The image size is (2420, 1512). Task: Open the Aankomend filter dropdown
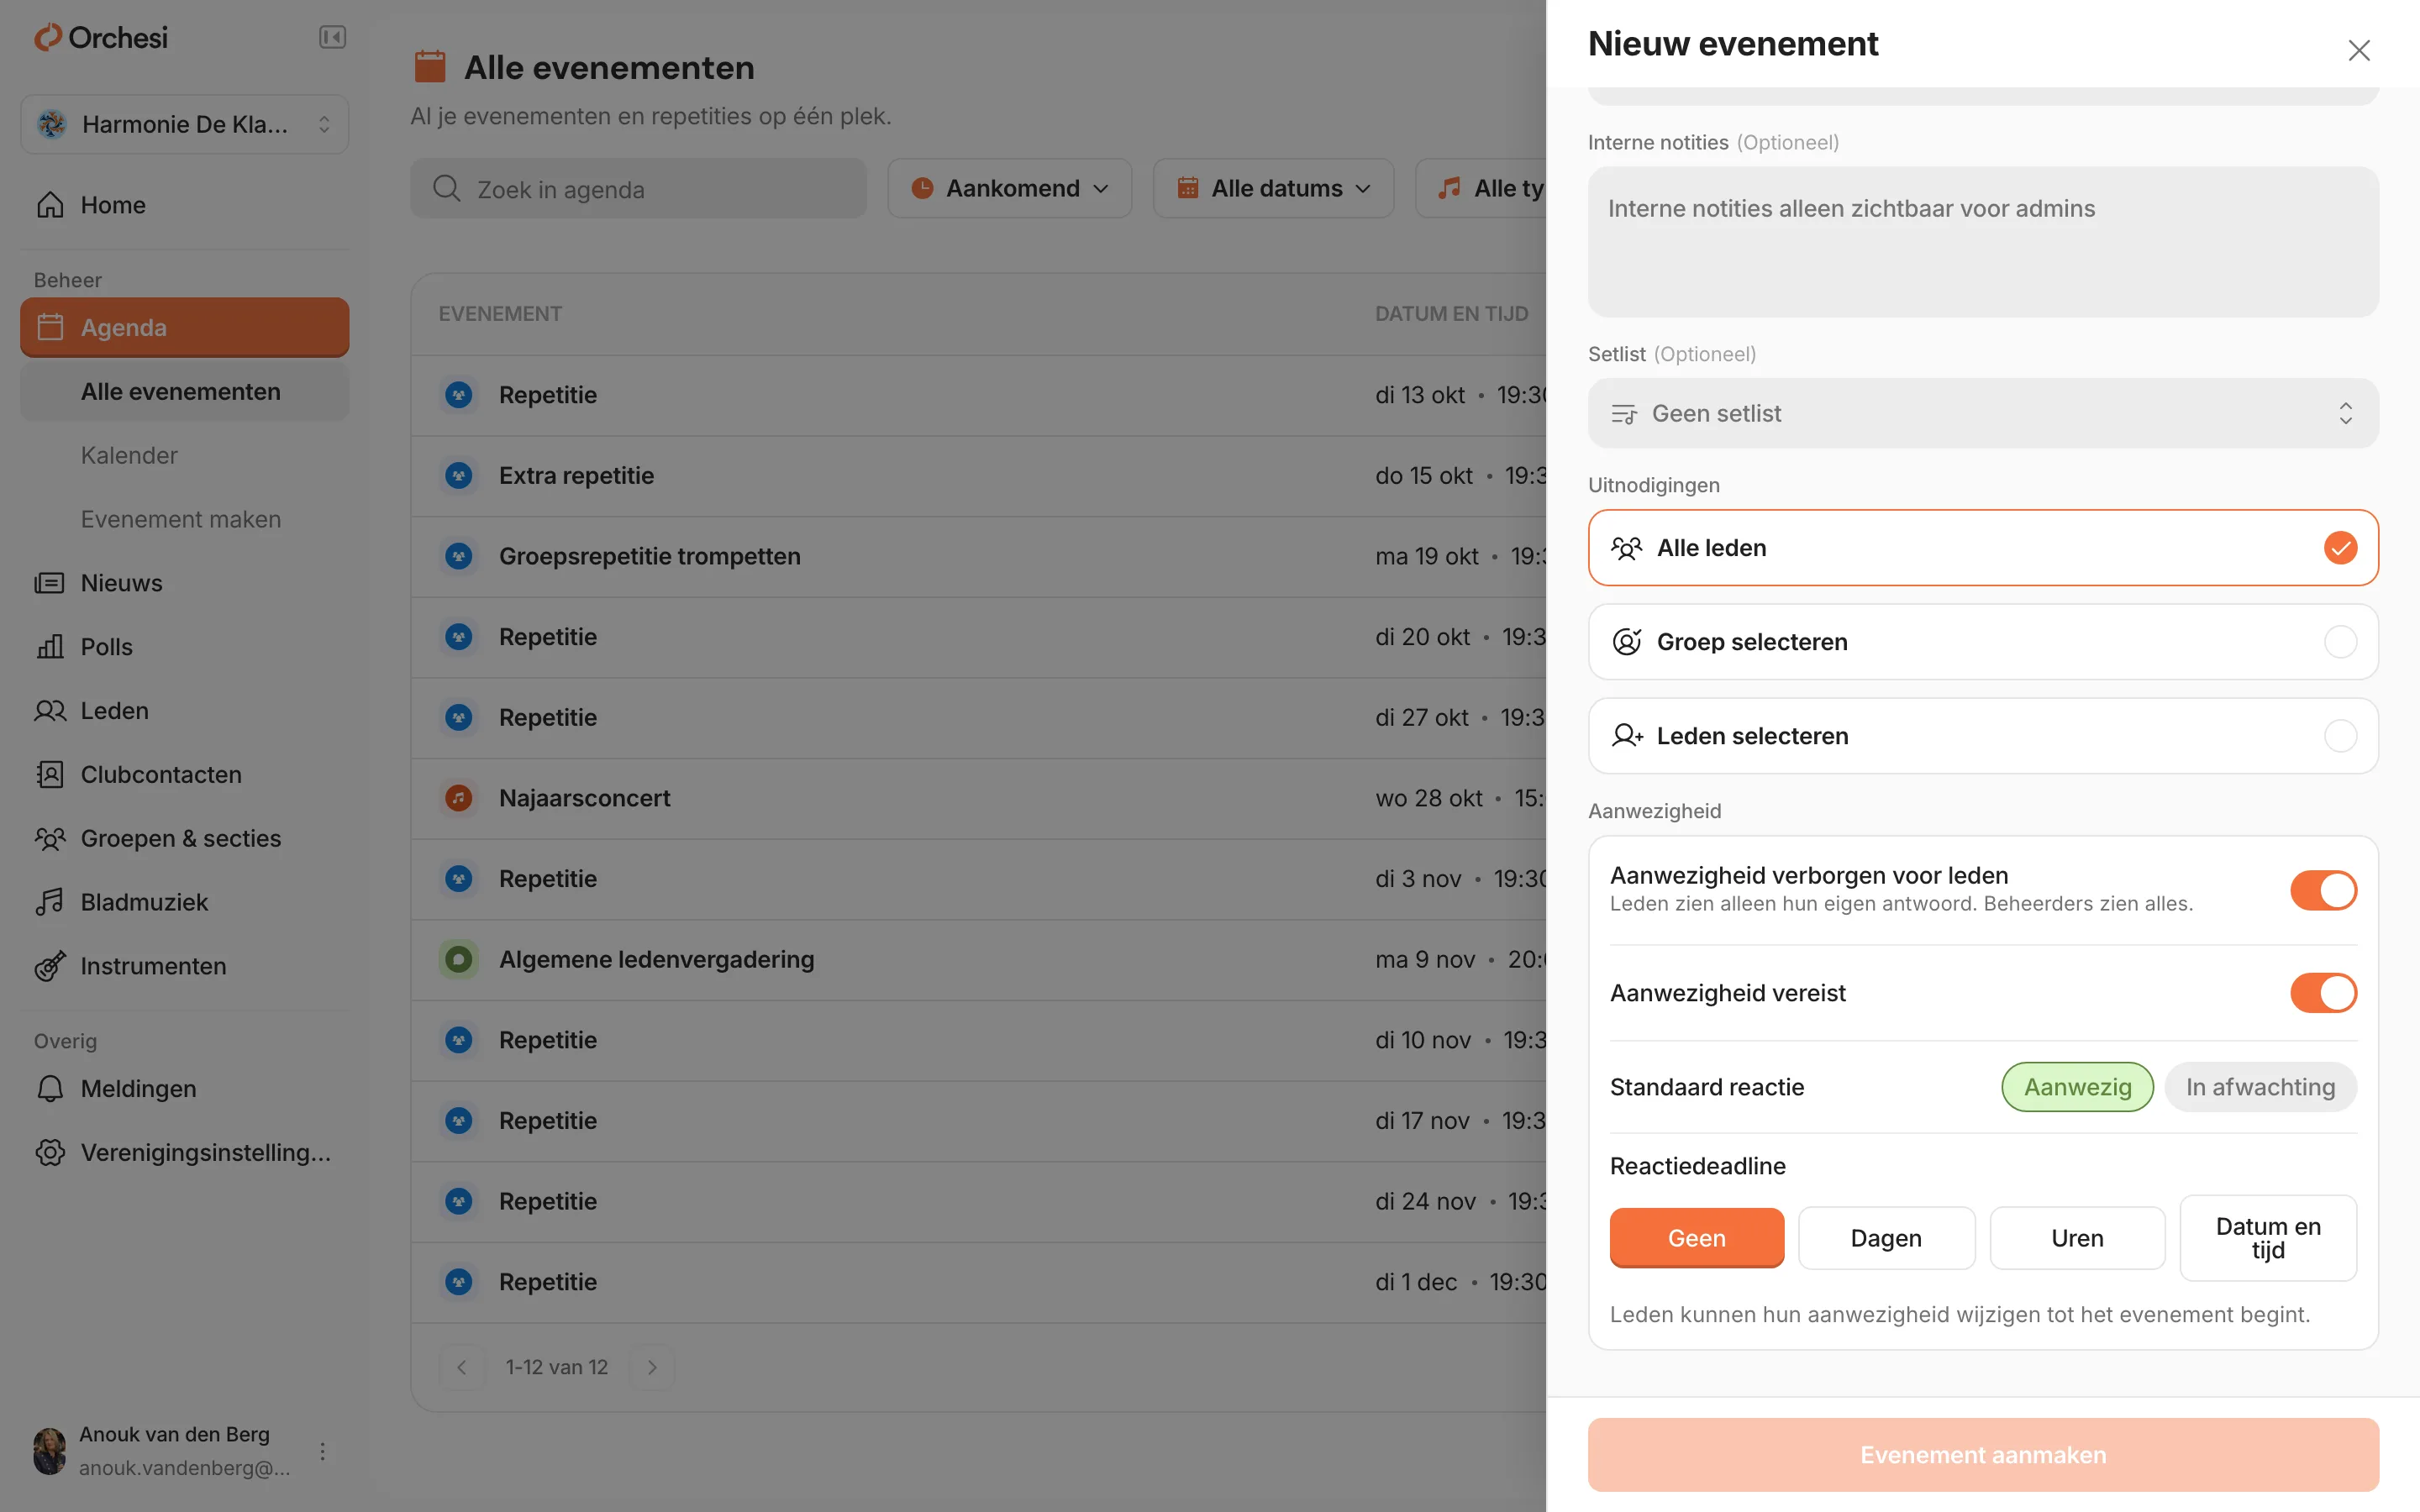[1010, 188]
